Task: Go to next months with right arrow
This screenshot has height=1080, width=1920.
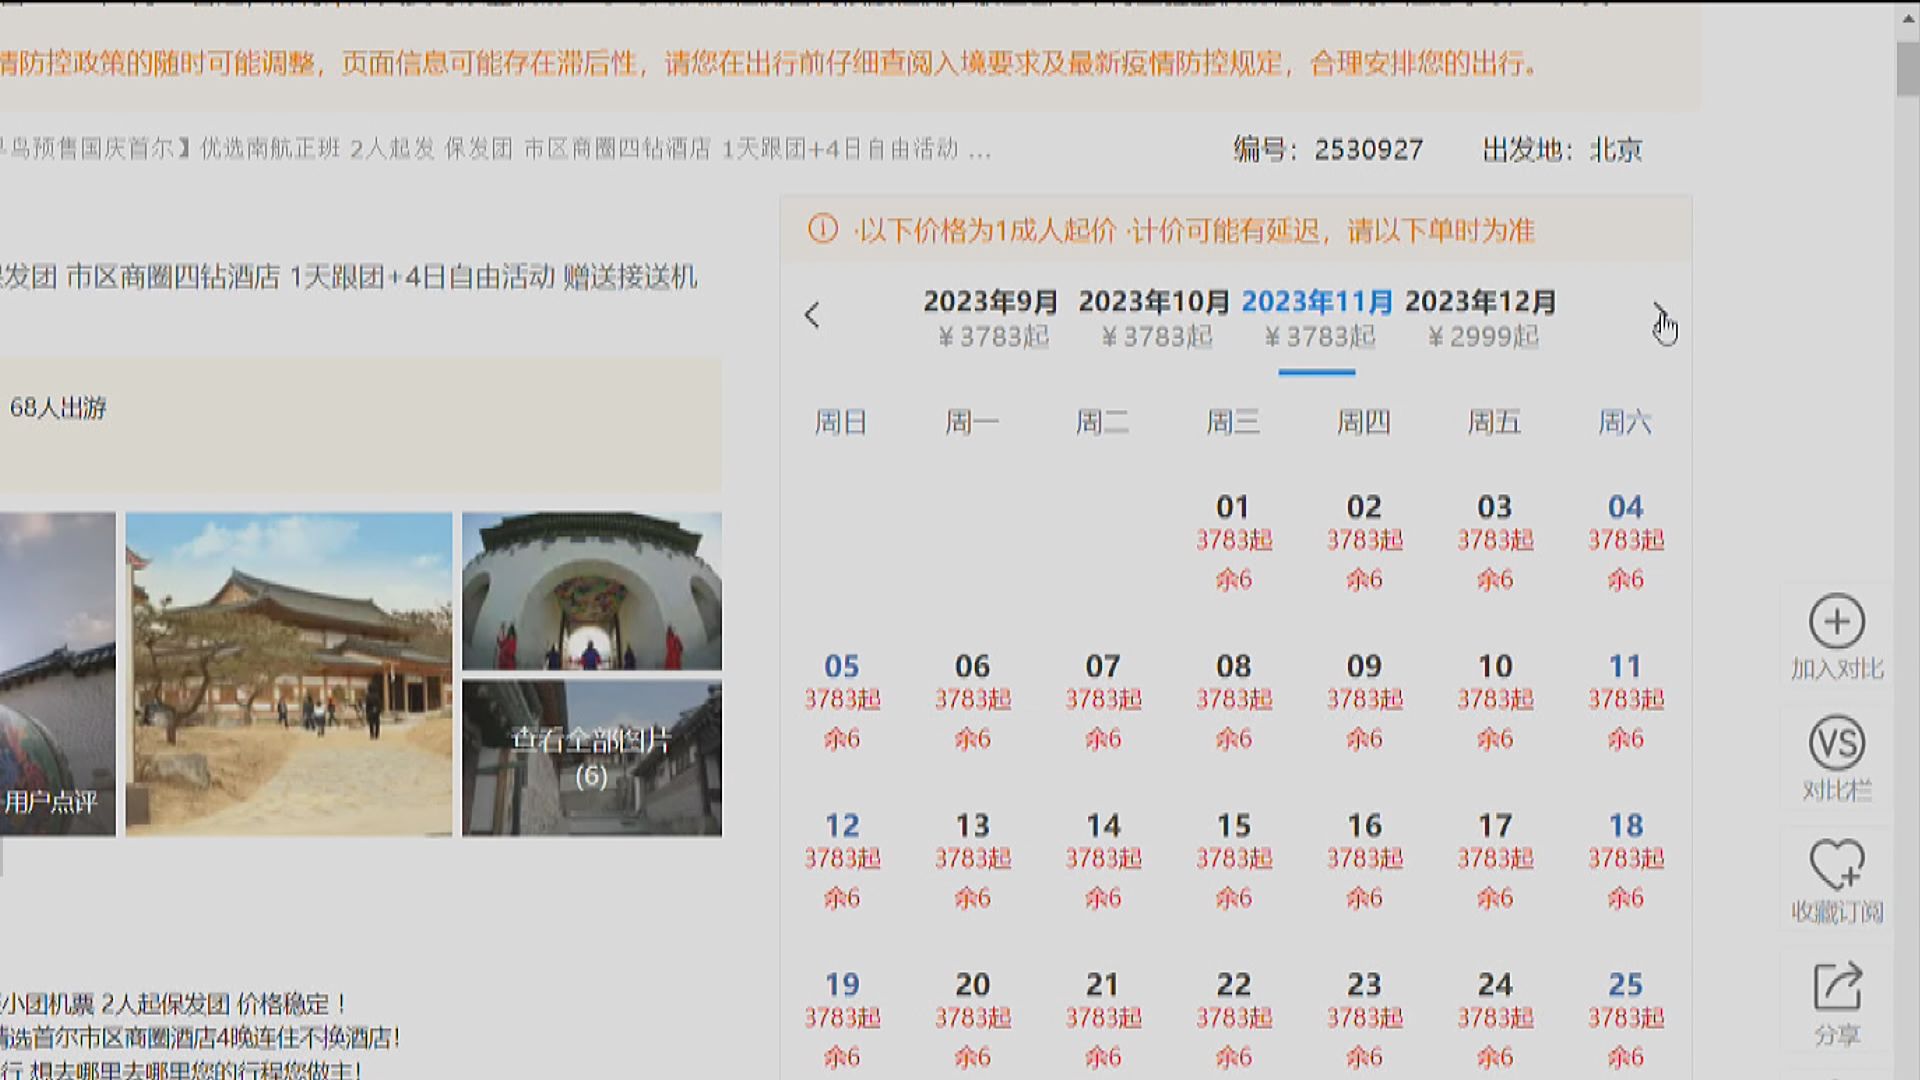Action: pos(1658,316)
